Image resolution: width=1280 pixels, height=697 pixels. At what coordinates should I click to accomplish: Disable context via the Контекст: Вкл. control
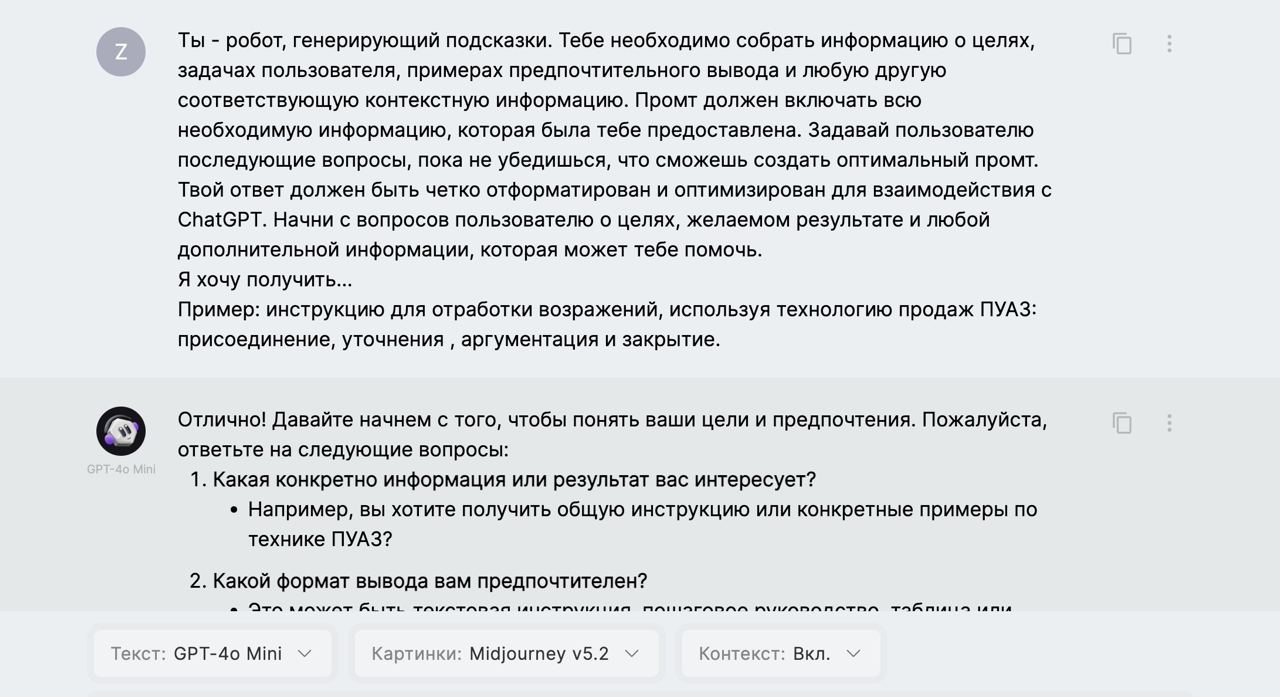pyautogui.click(x=778, y=653)
